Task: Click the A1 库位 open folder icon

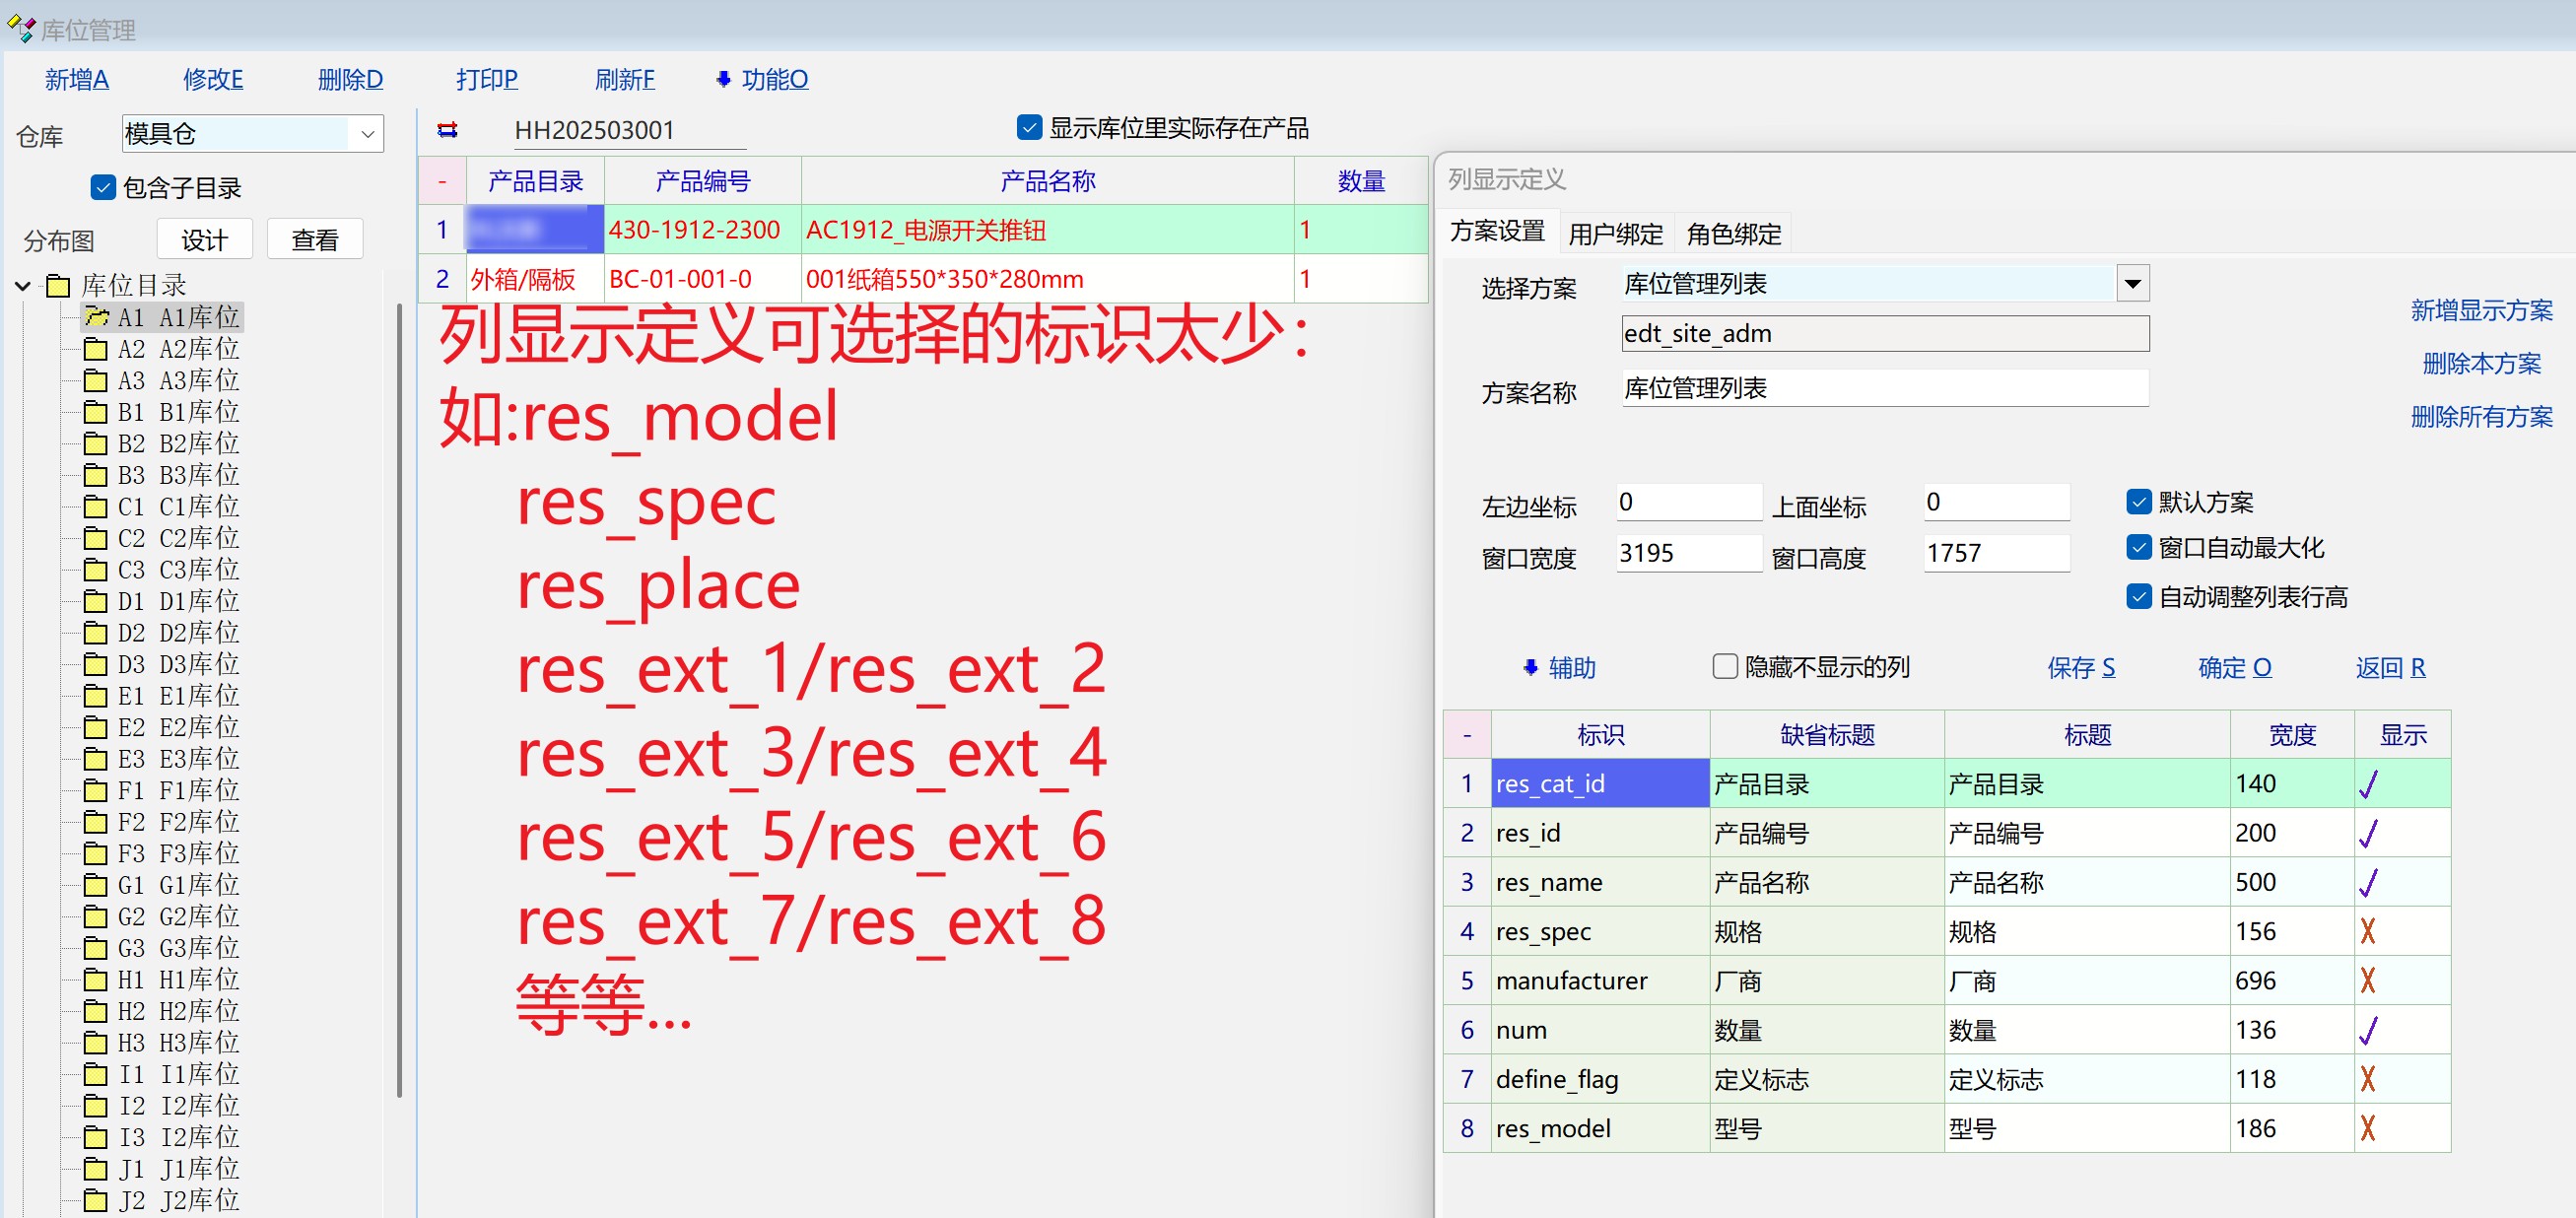Action: [x=97, y=317]
